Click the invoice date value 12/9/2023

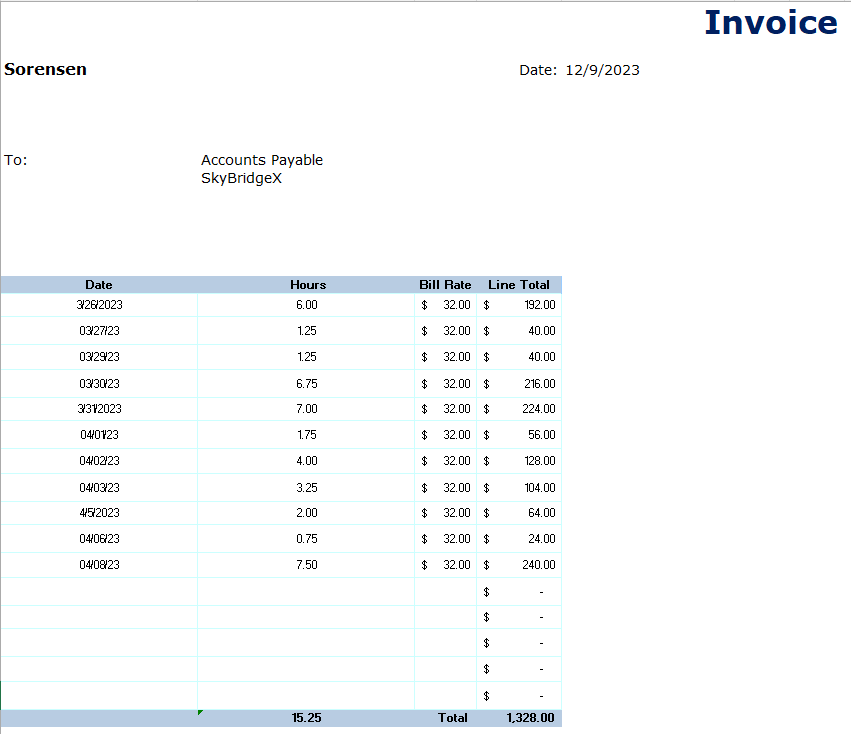(x=602, y=70)
